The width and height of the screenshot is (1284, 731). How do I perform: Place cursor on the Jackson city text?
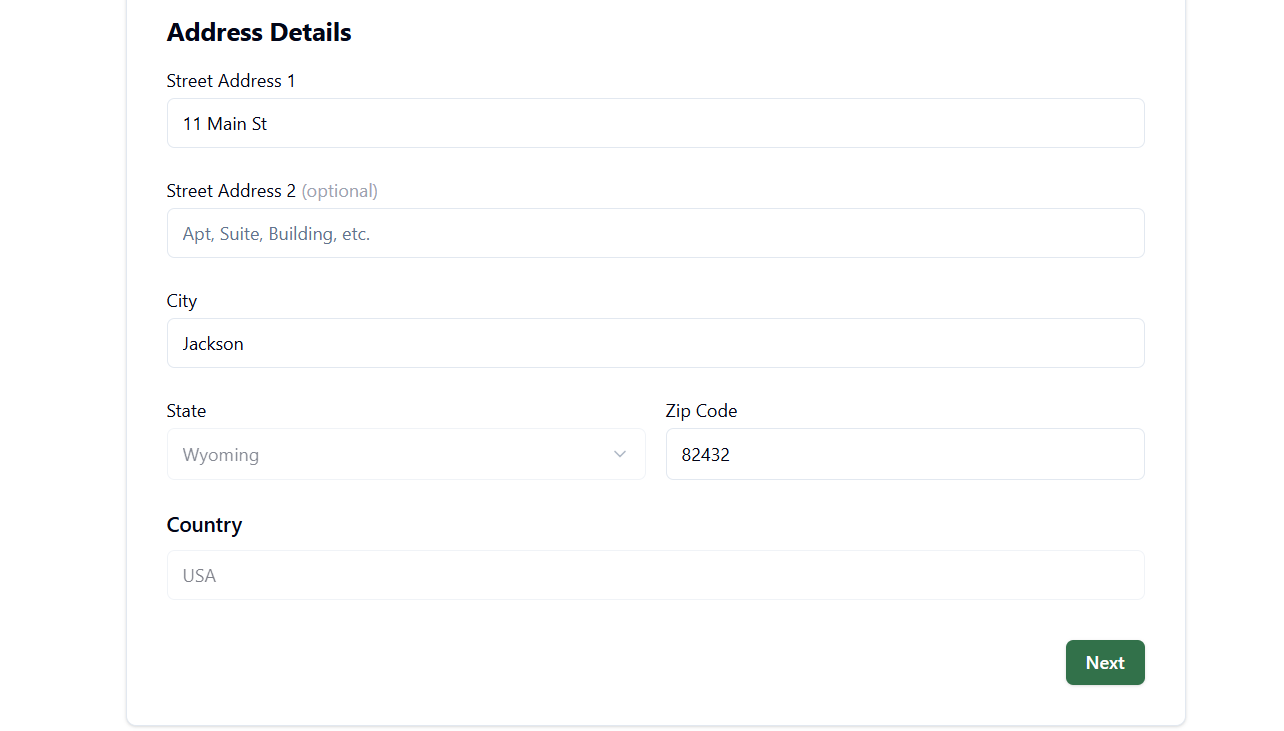click(213, 344)
